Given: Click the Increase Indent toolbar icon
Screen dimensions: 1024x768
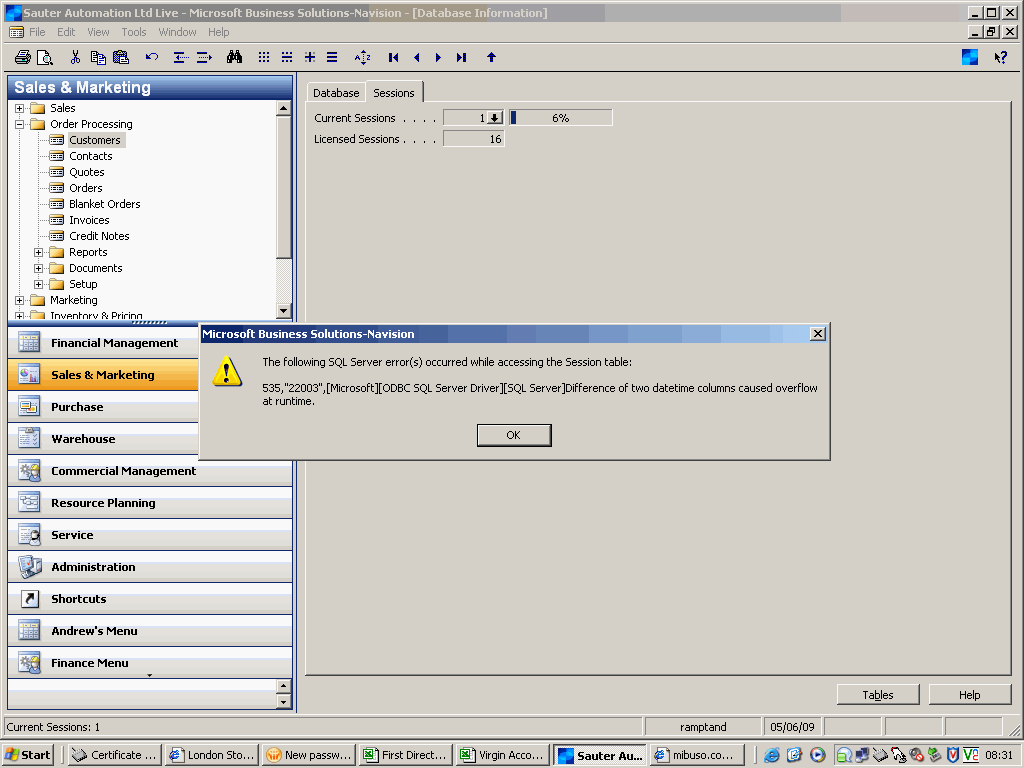Looking at the screenshot, I should pyautogui.click(x=204, y=57).
